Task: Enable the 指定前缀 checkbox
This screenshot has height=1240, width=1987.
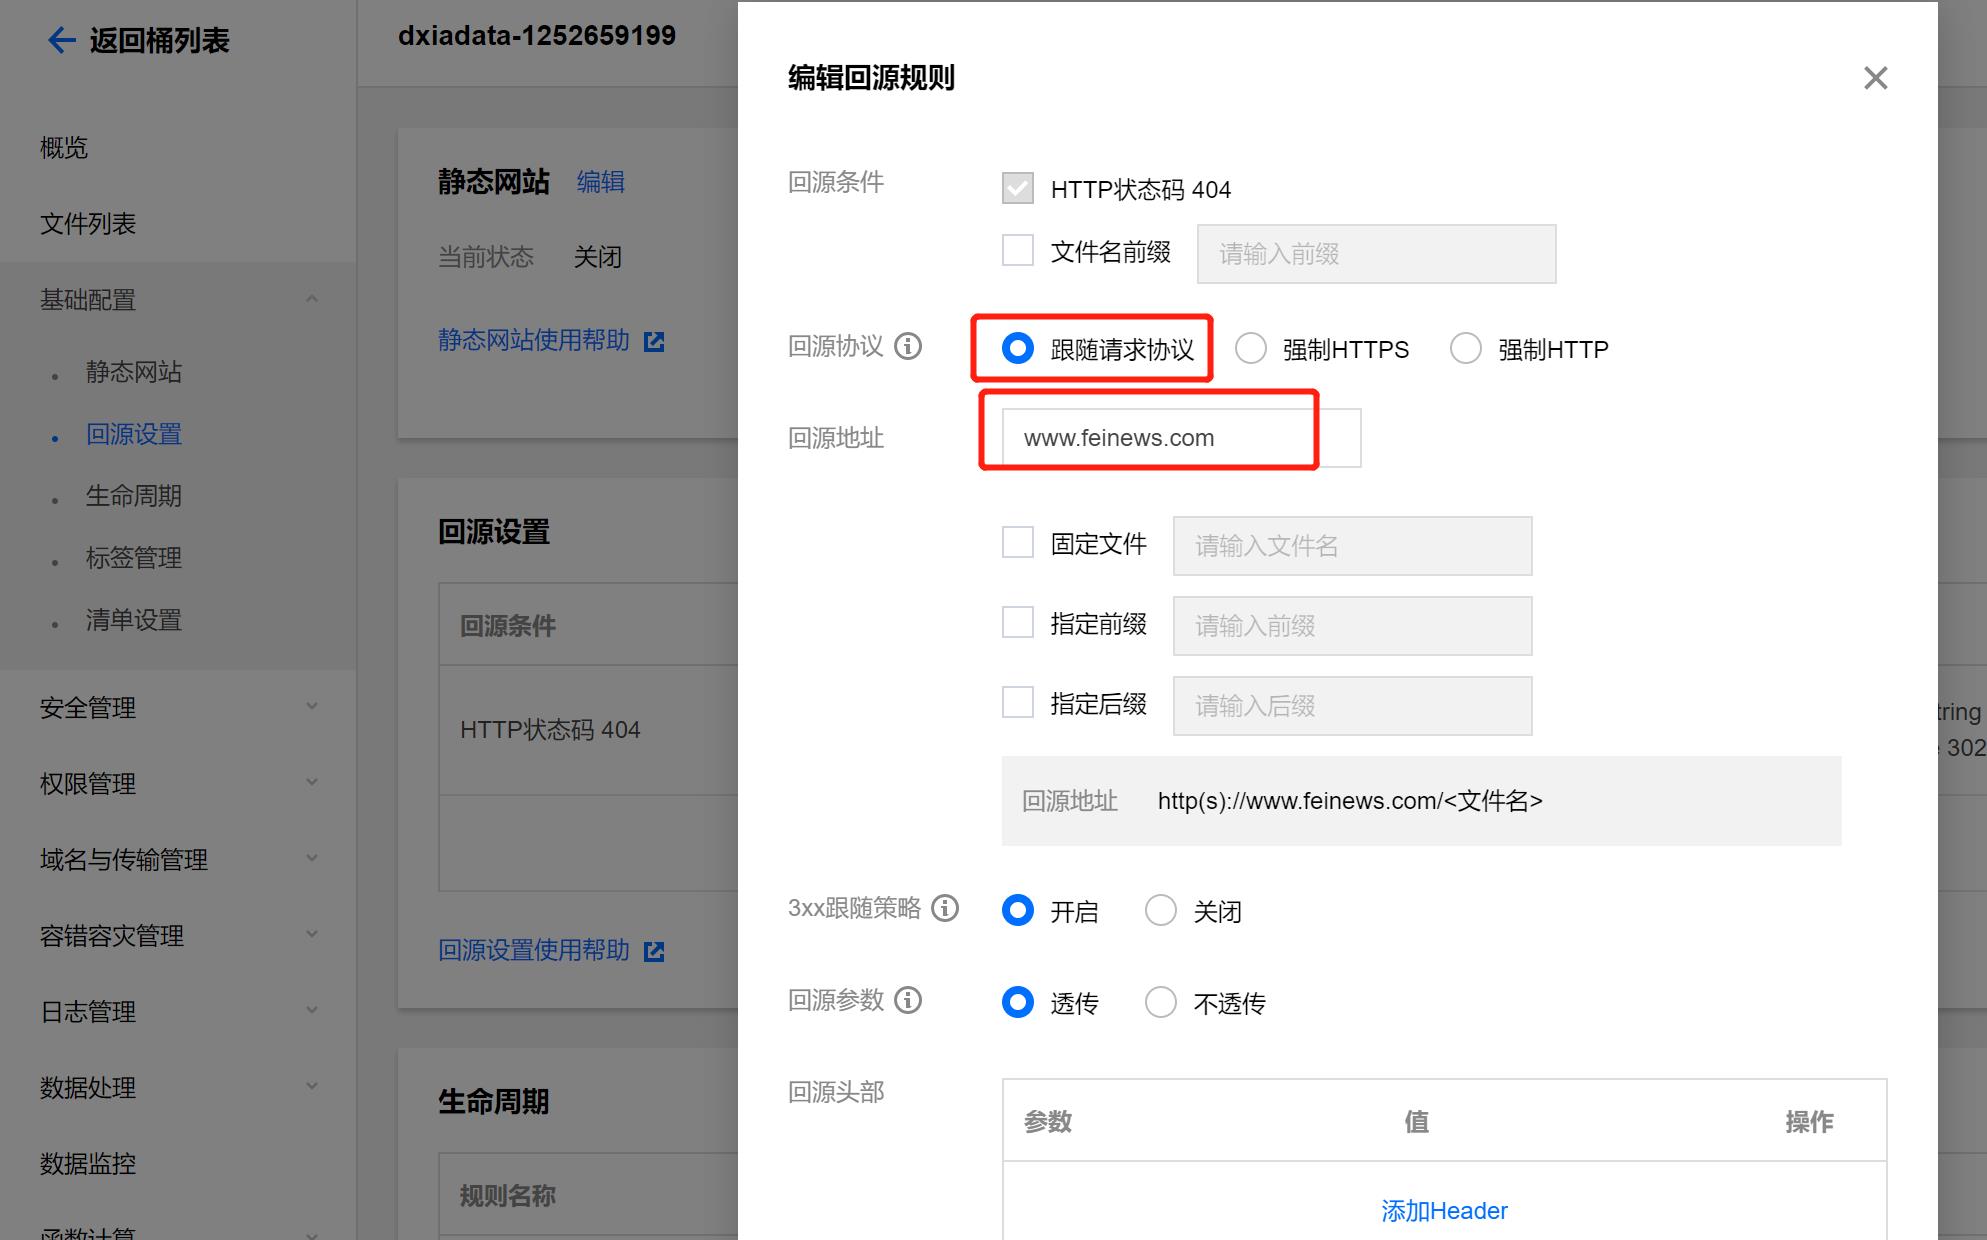Action: point(1018,622)
